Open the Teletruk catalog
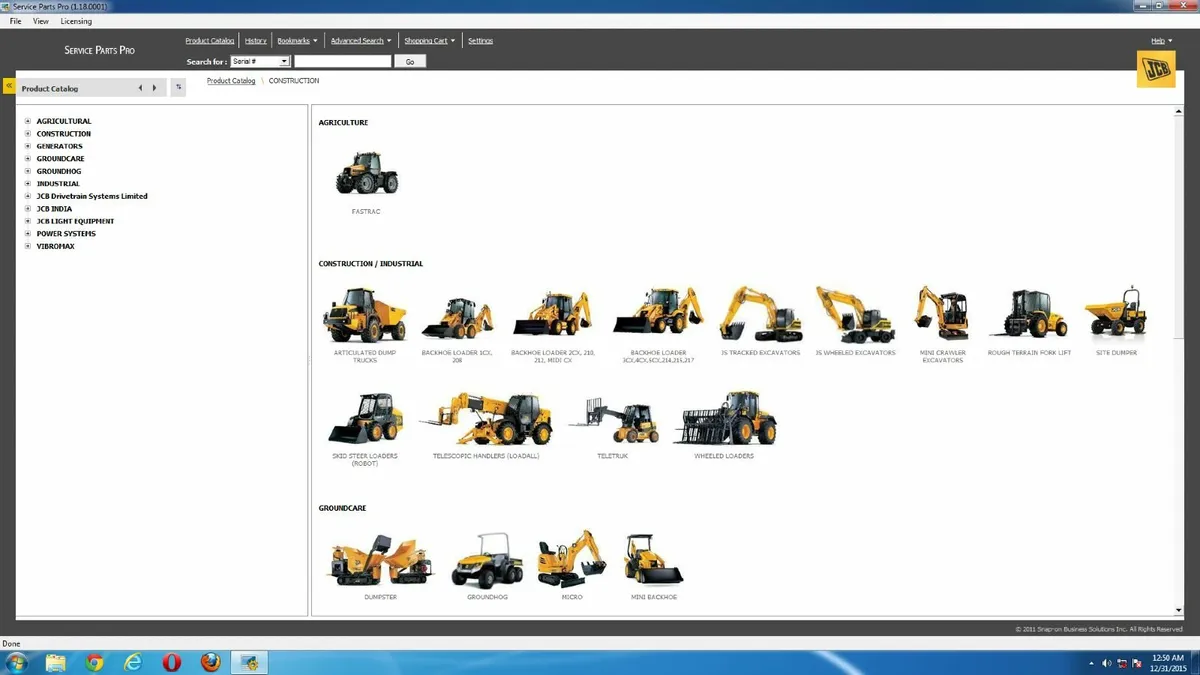The width and height of the screenshot is (1200, 675). [x=613, y=423]
